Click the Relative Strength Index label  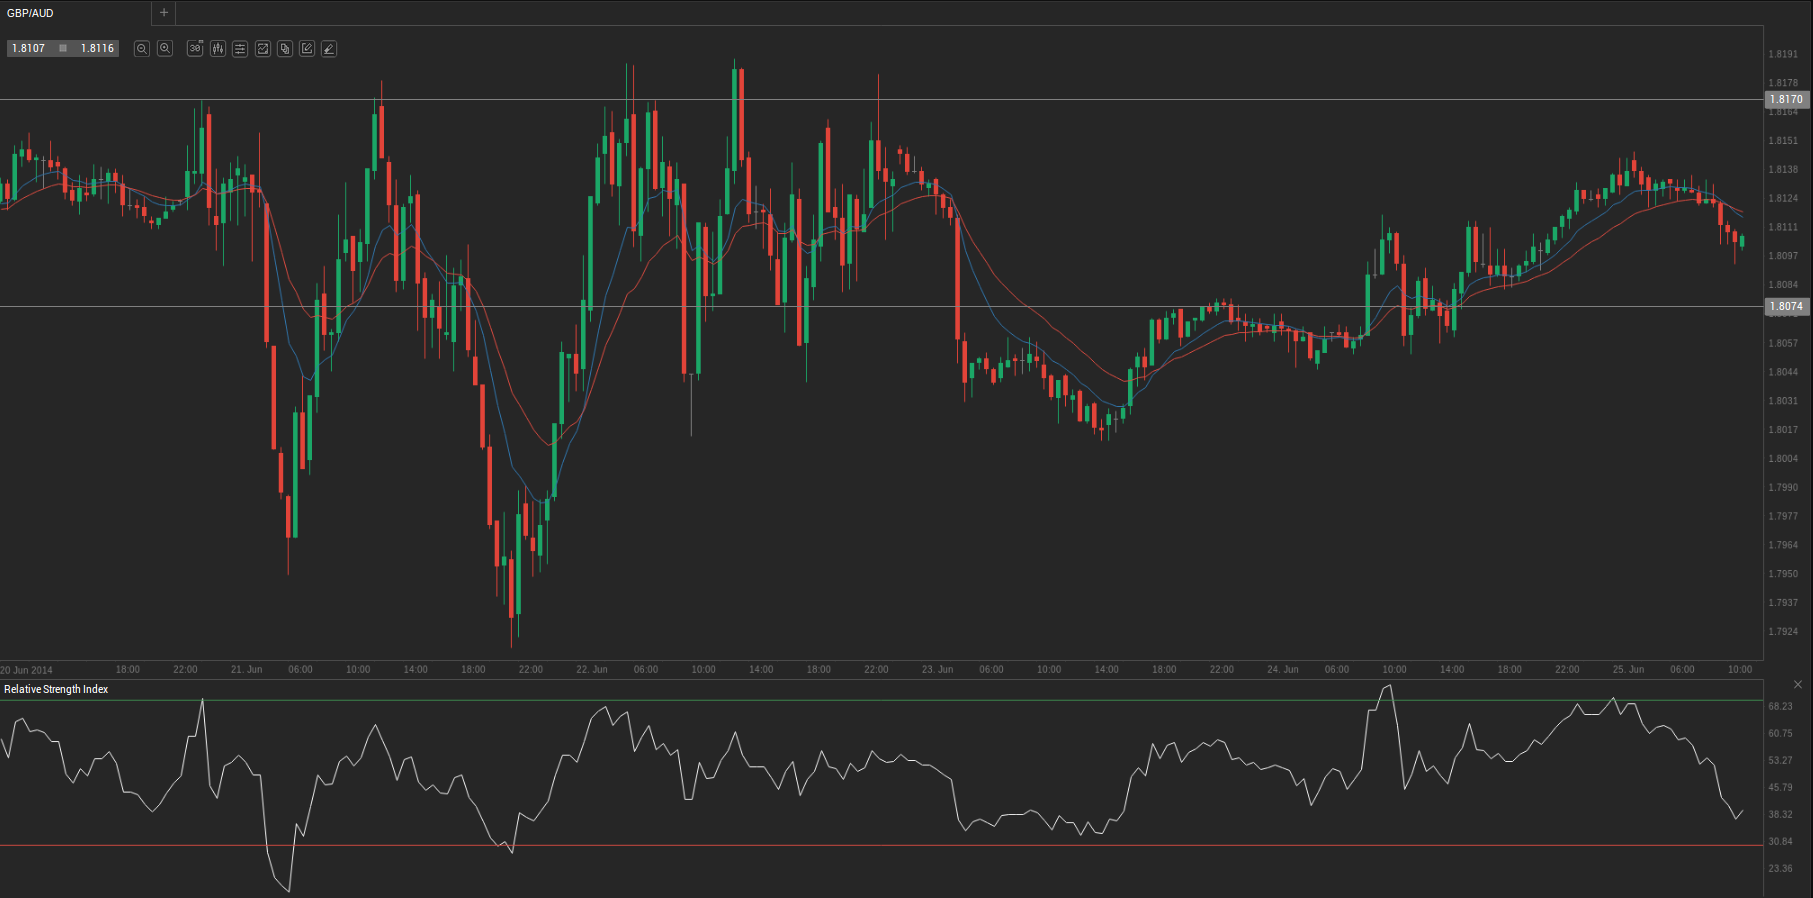pyautogui.click(x=56, y=689)
